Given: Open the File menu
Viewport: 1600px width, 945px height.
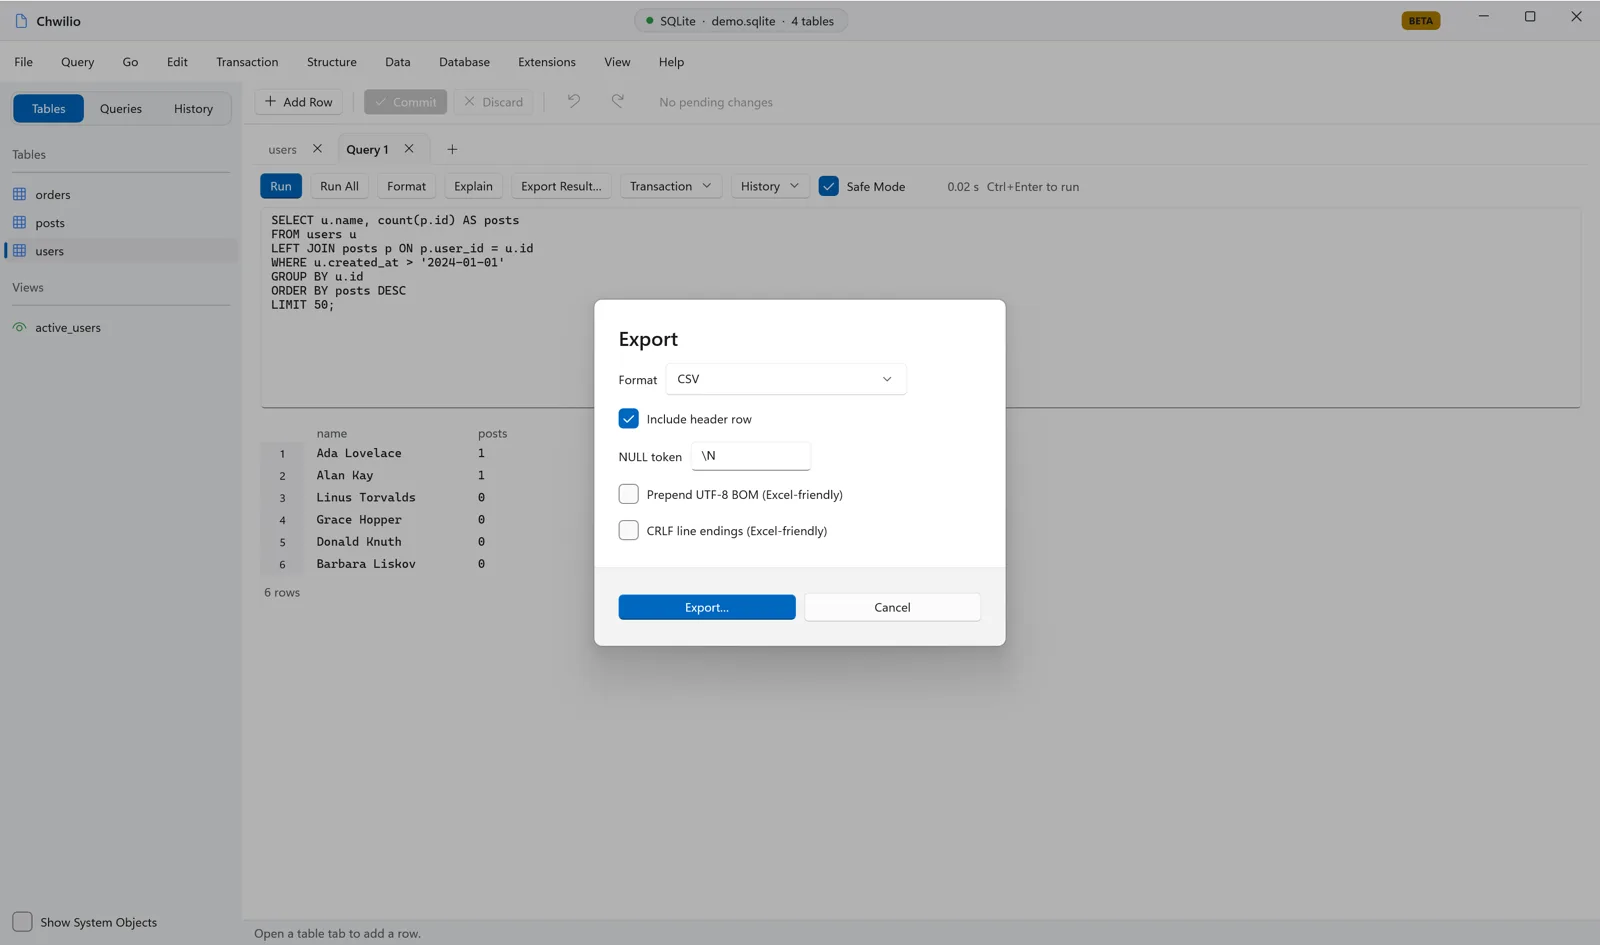Looking at the screenshot, I should 23,62.
